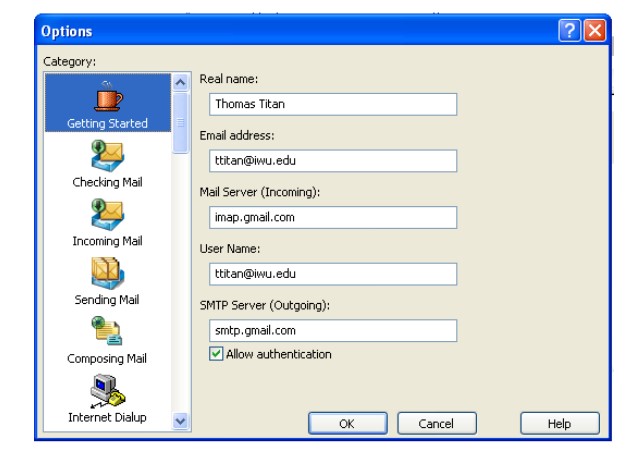Viewport: 636px width, 455px height.
Task: Click the "Allow authentication" label text
Action: (279, 354)
